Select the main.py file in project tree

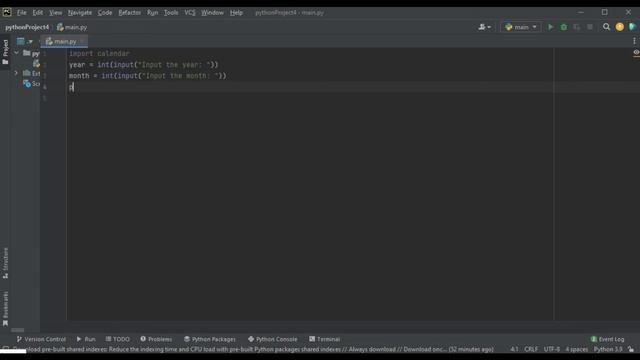[x=36, y=64]
